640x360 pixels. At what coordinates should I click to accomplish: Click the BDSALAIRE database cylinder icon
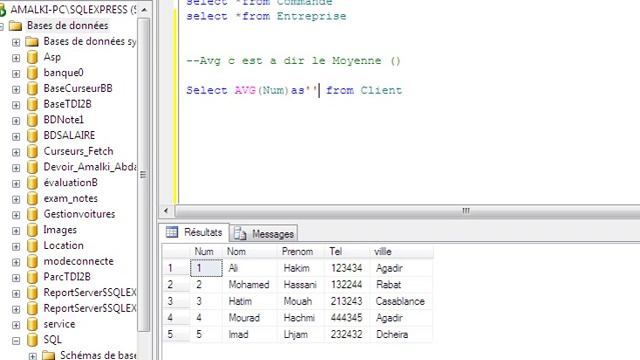tap(32, 136)
